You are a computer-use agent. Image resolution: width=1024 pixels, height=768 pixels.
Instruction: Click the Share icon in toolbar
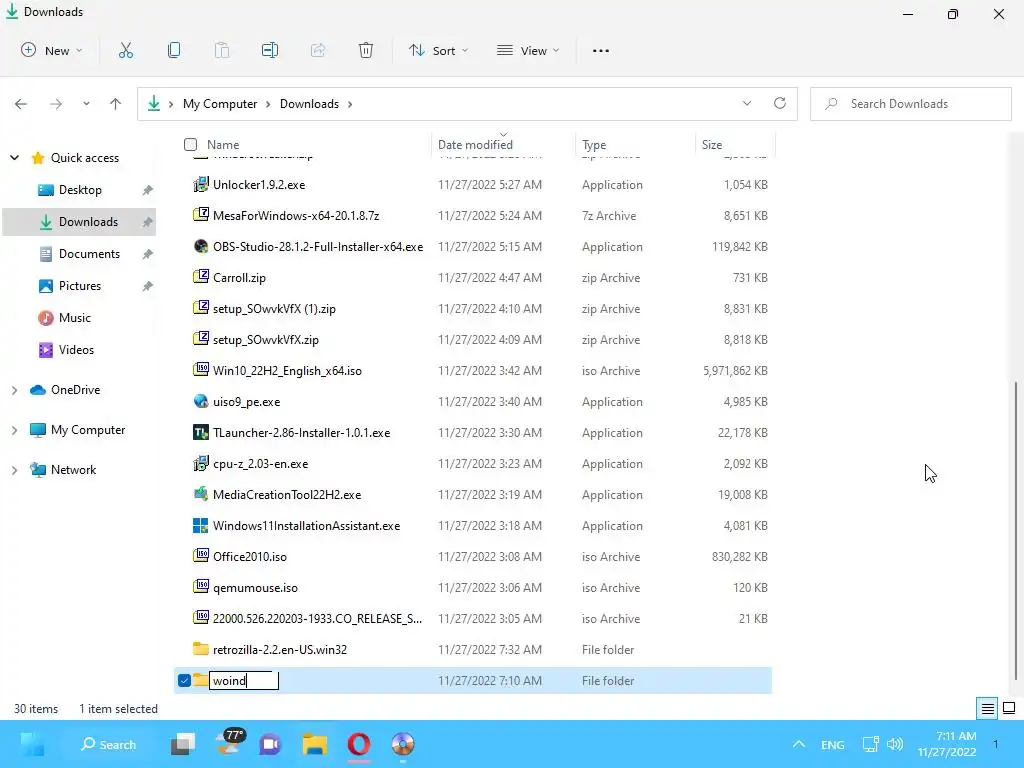click(x=318, y=50)
